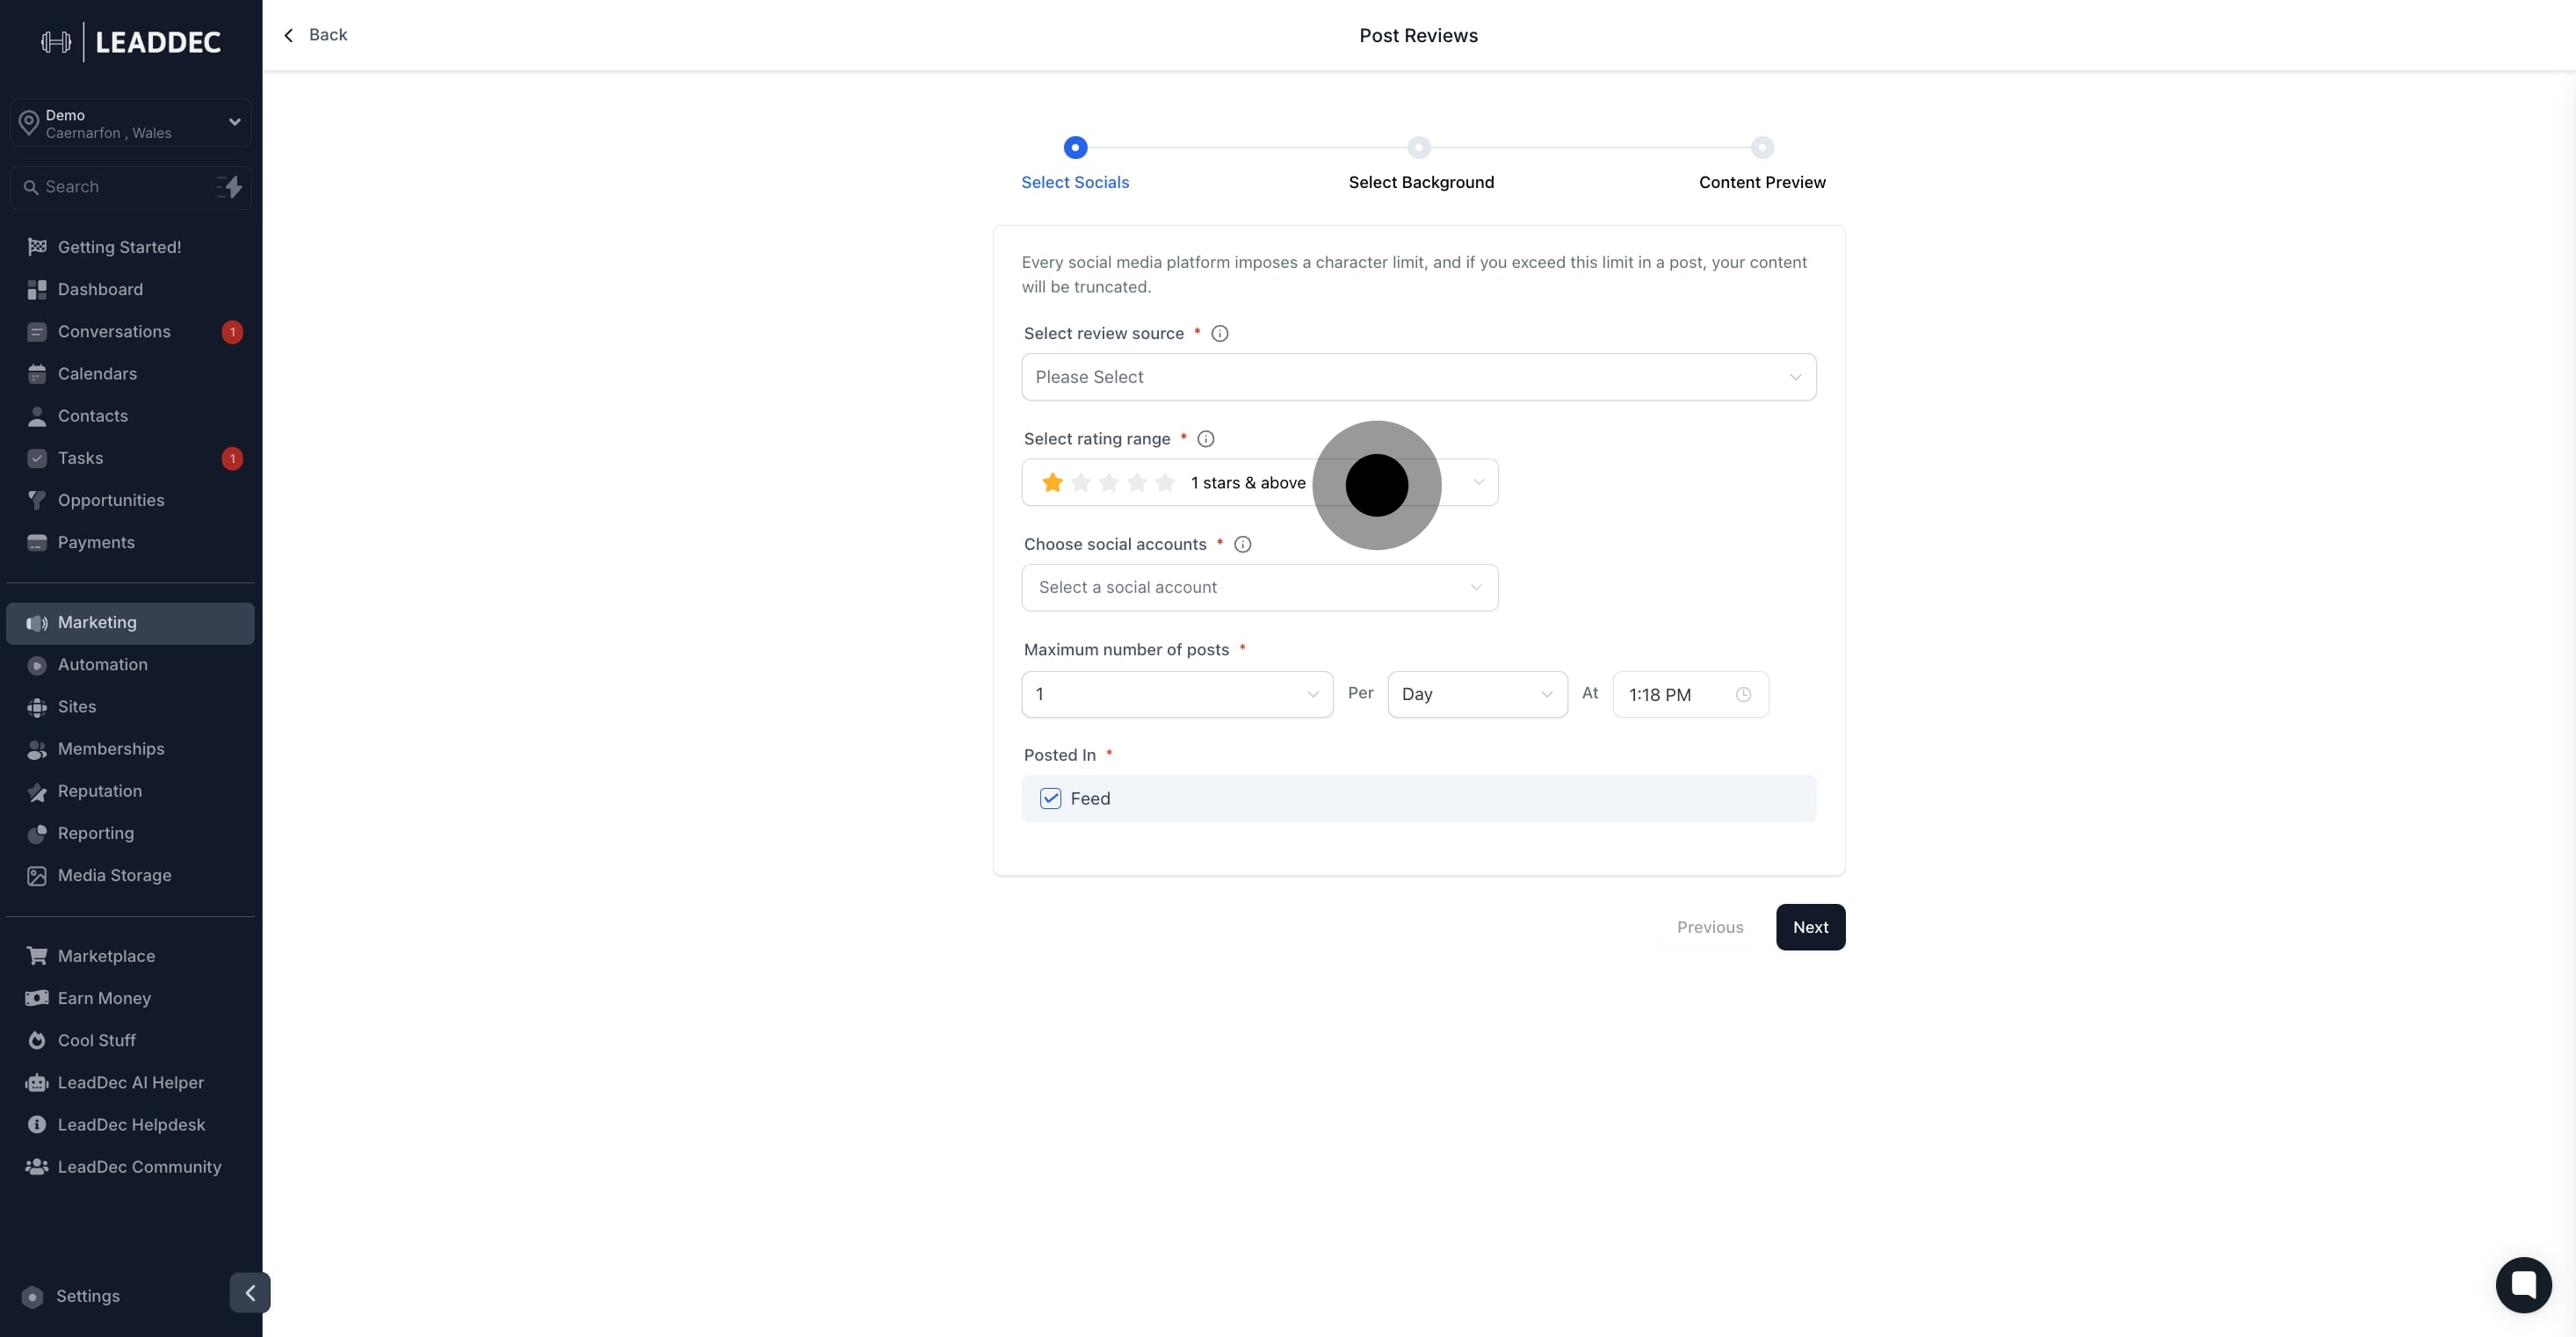Screen dimensions: 2576x1337
Task: Click the Marketplace cart icon
Action: (37, 956)
